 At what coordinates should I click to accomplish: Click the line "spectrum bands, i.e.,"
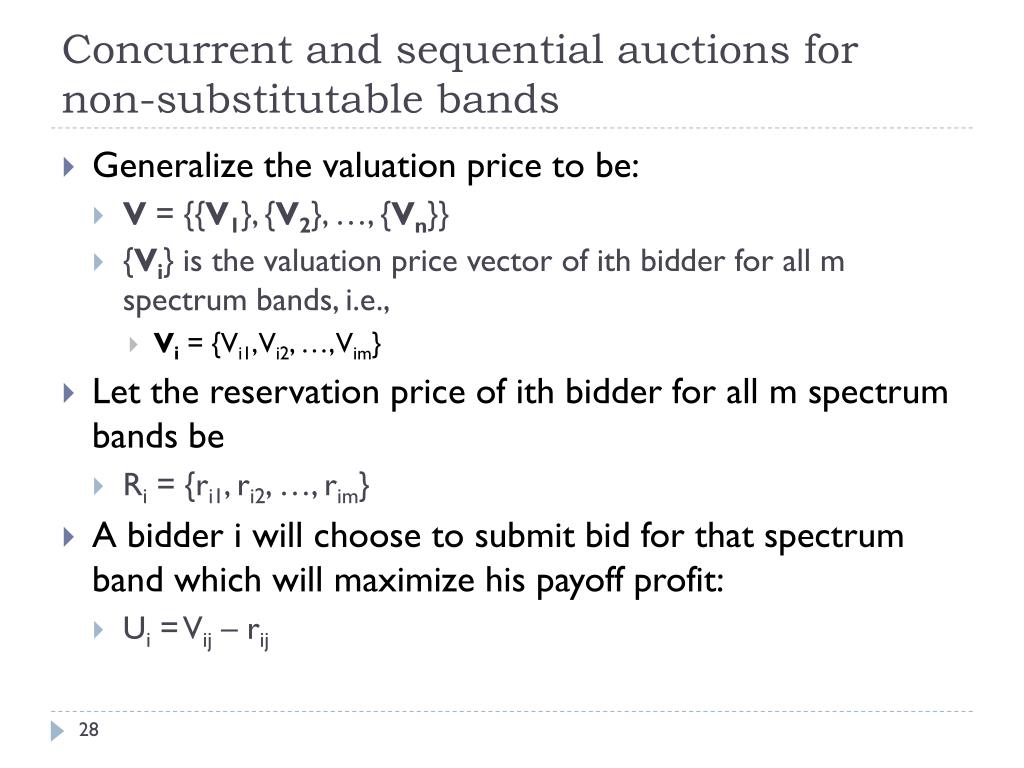(x=255, y=300)
